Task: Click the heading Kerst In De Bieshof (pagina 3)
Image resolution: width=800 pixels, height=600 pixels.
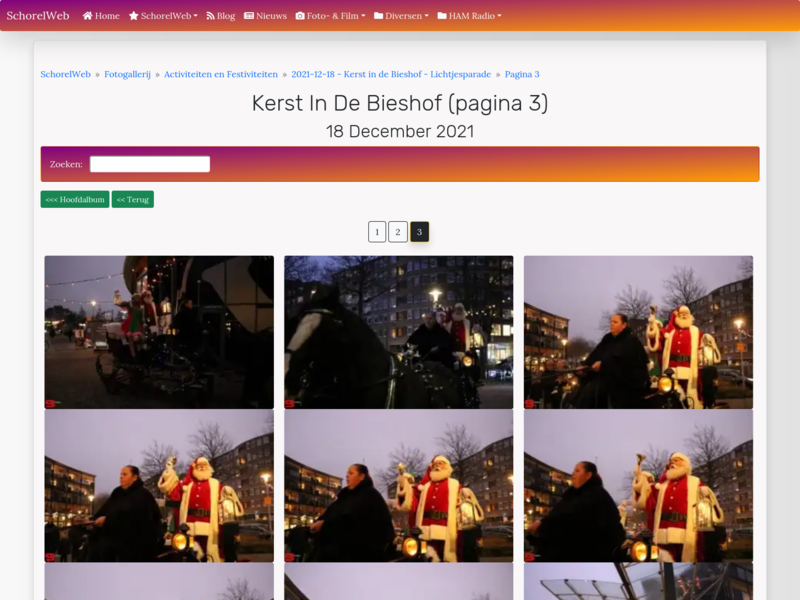Action: click(400, 103)
